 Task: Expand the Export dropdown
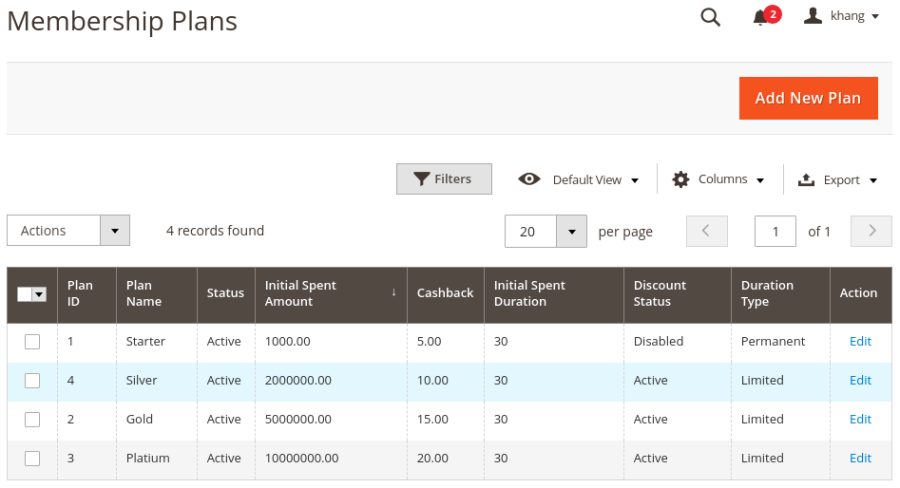point(873,180)
